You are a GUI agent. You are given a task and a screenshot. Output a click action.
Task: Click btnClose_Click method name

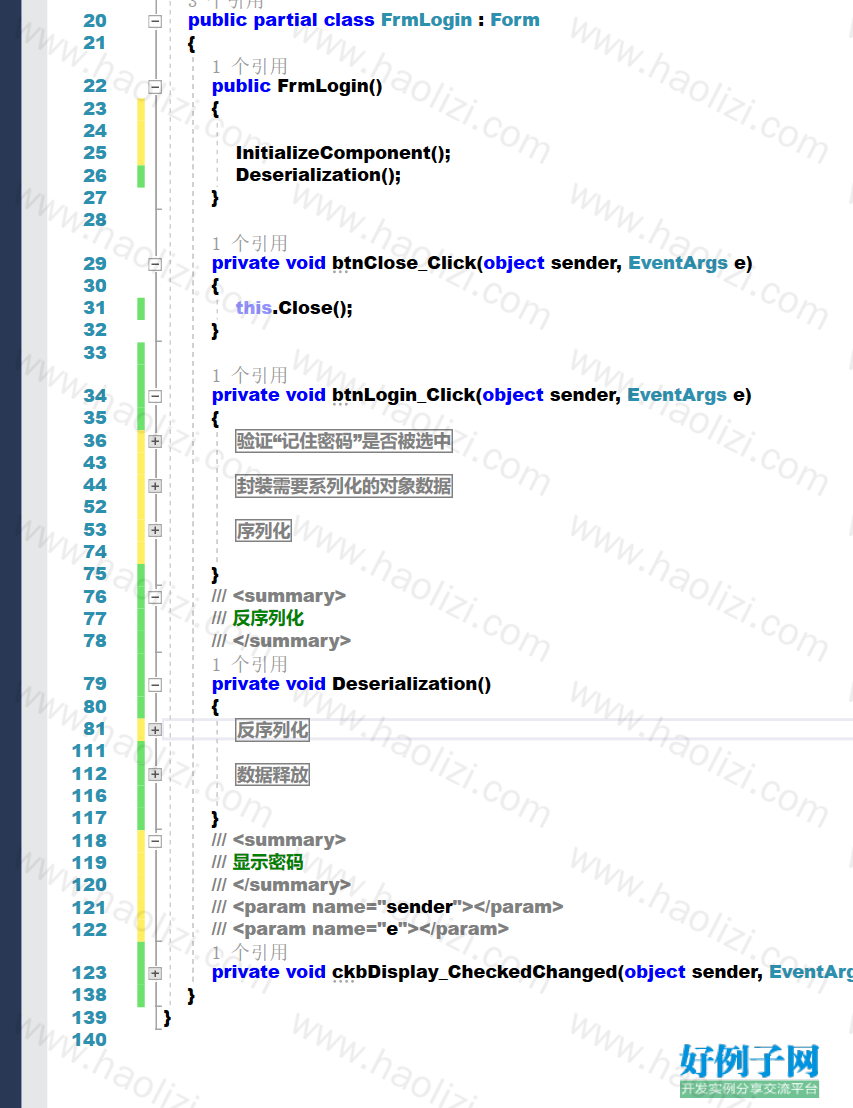(405, 264)
